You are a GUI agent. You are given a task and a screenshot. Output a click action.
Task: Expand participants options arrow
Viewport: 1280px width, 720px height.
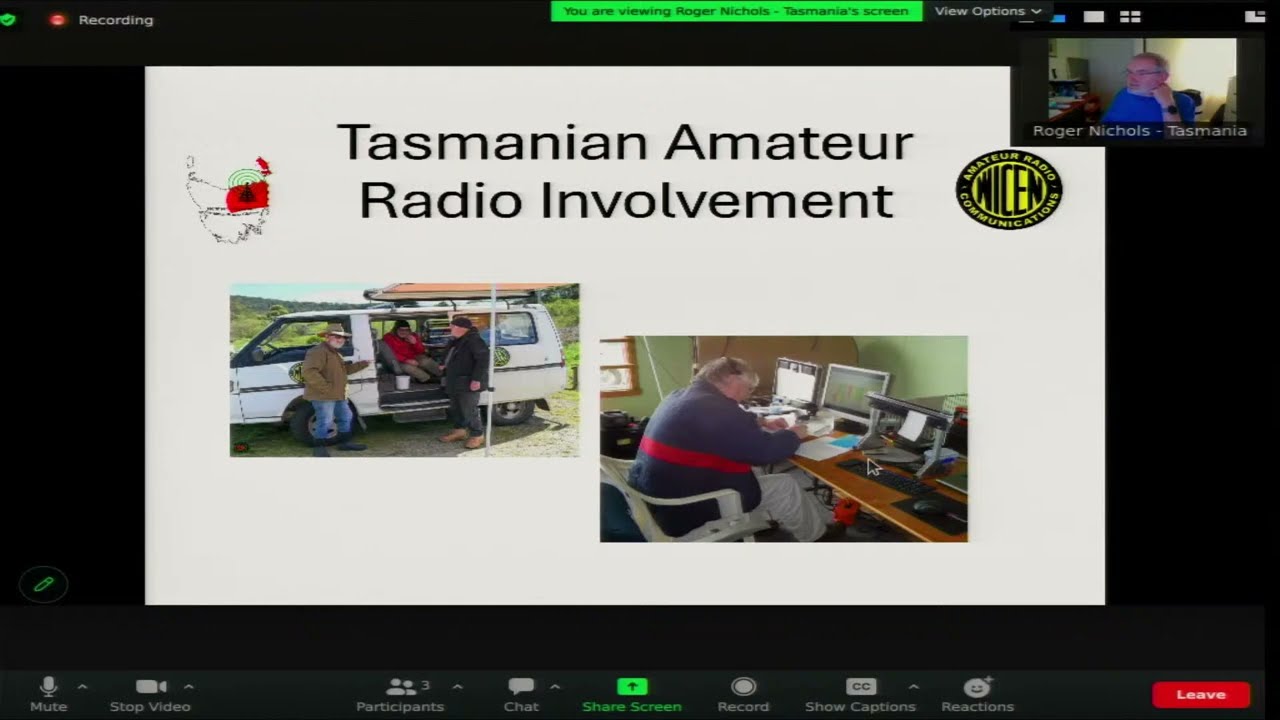pyautogui.click(x=457, y=687)
